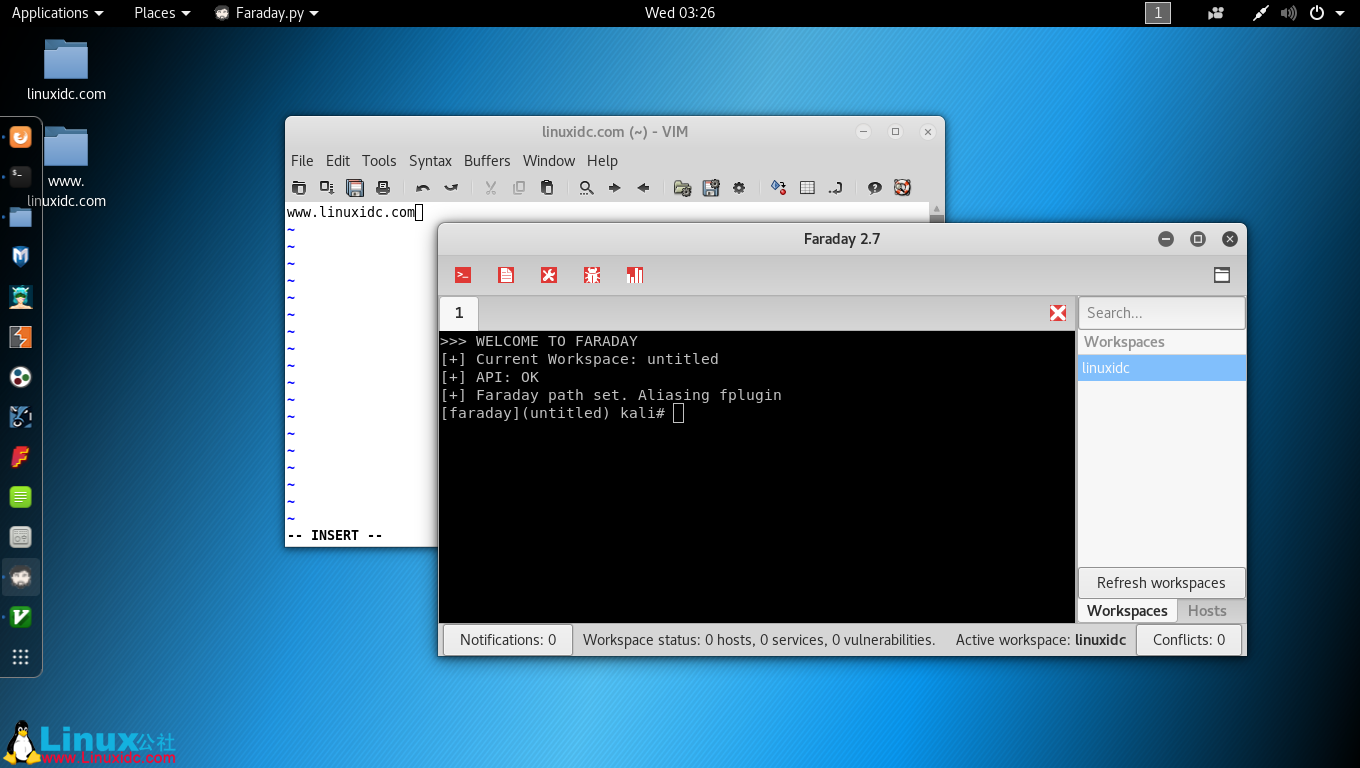Launch Terminal from the dock

tap(20, 177)
